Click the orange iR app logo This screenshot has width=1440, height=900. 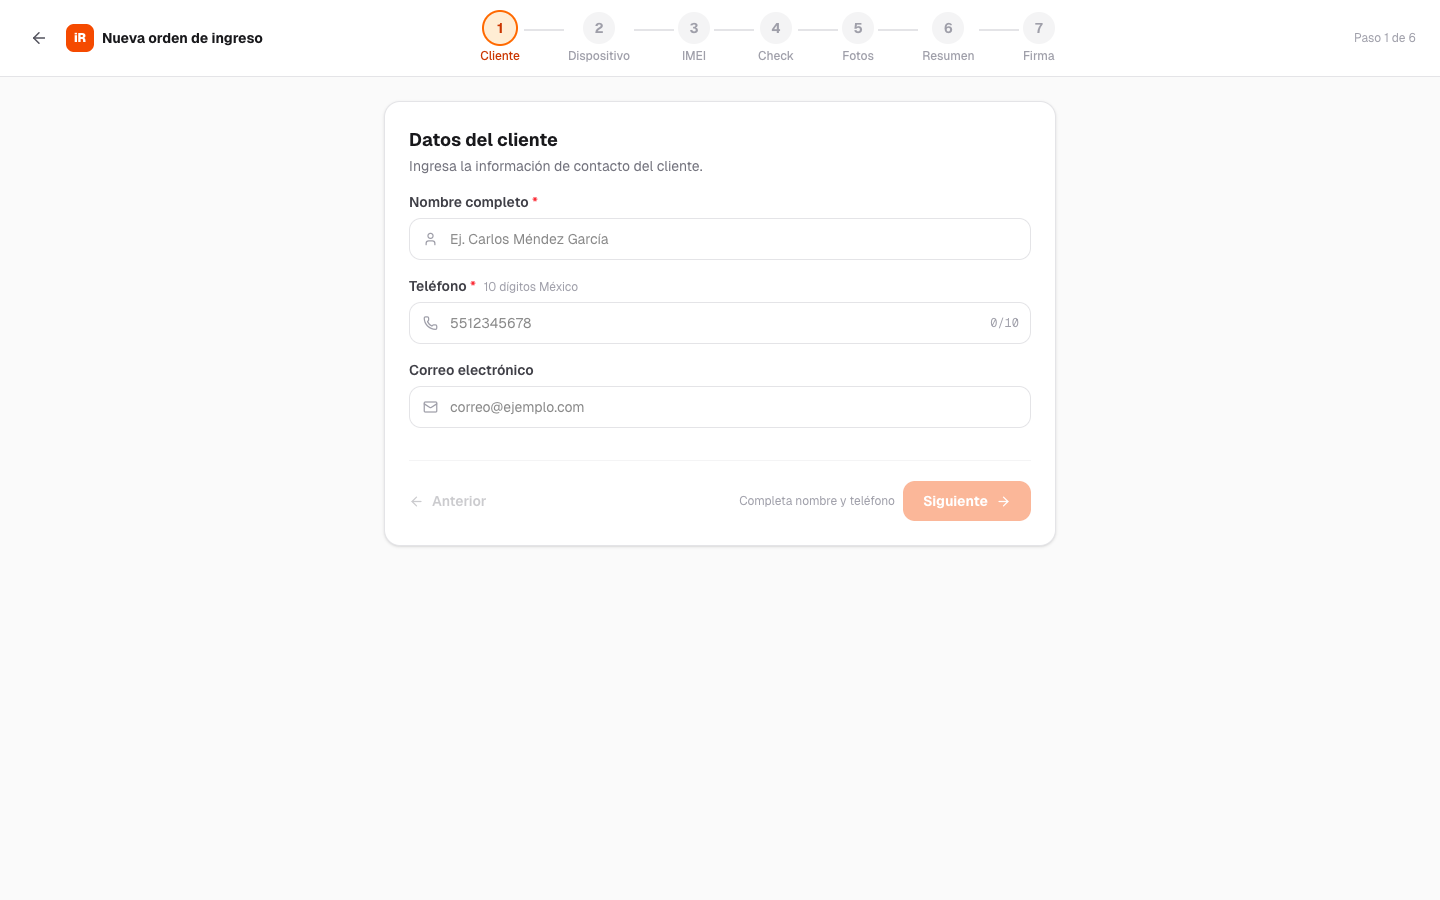click(x=80, y=38)
